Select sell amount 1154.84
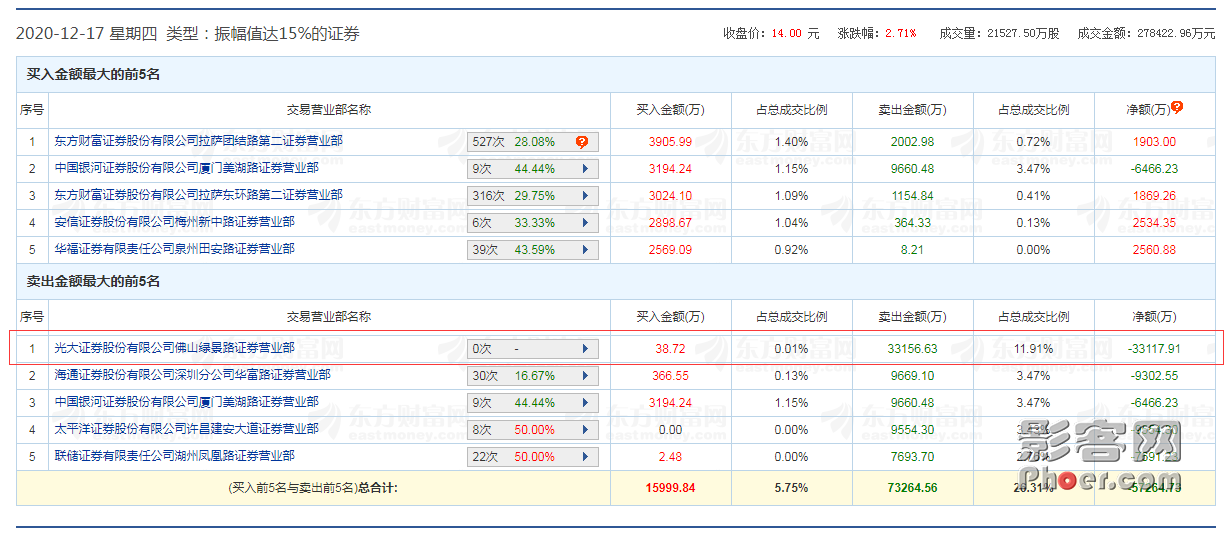 click(912, 196)
